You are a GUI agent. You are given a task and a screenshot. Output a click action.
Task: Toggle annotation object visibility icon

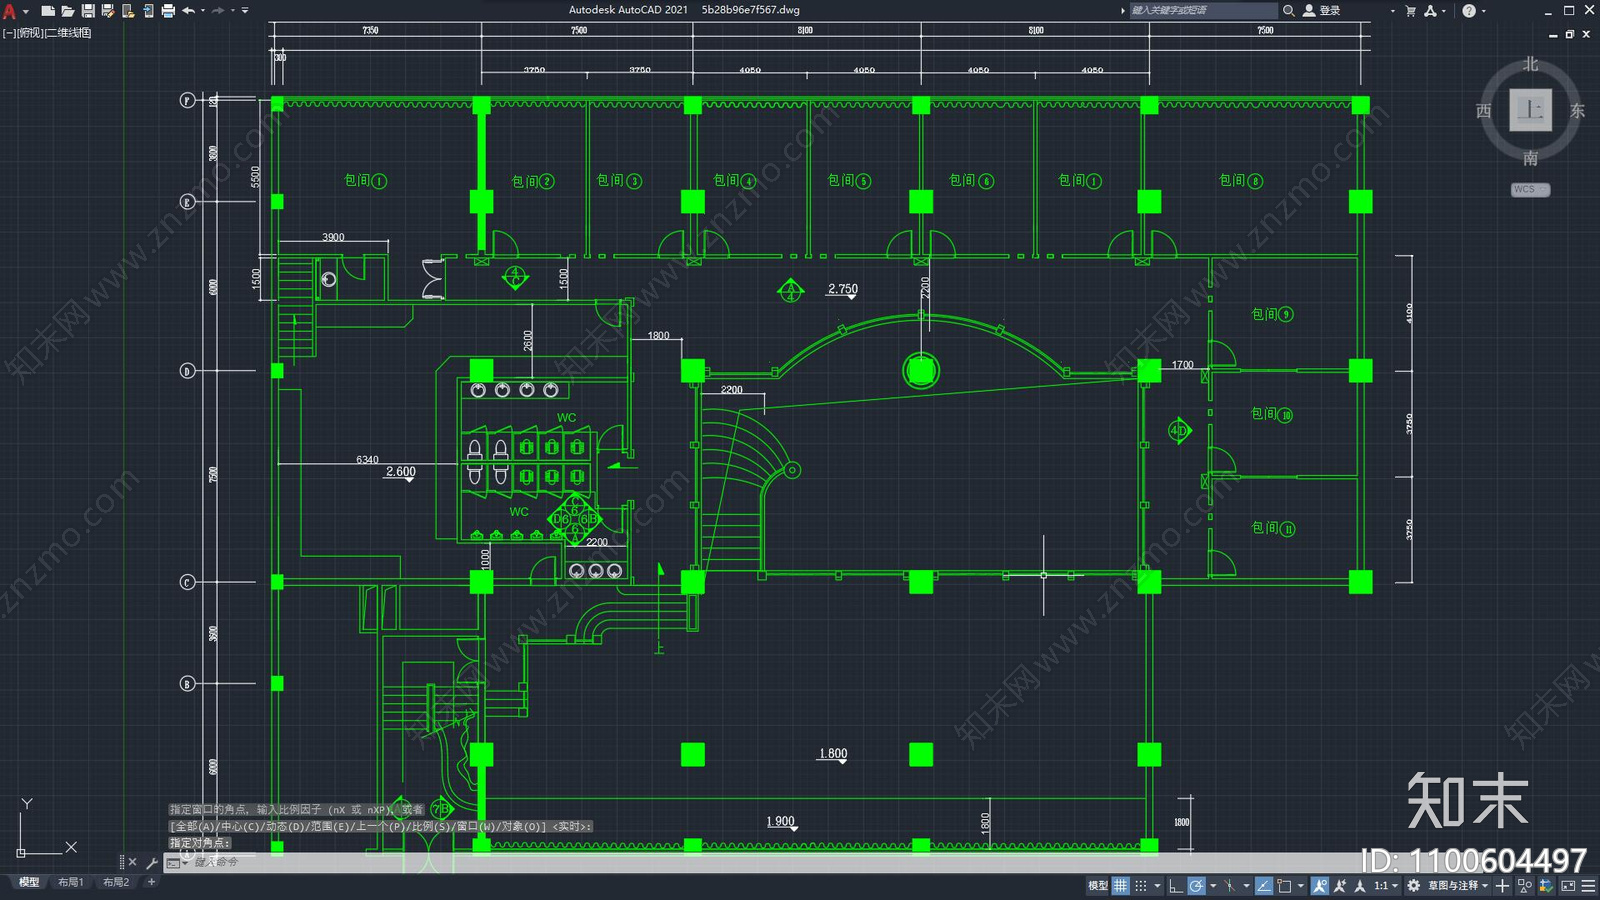point(1320,886)
